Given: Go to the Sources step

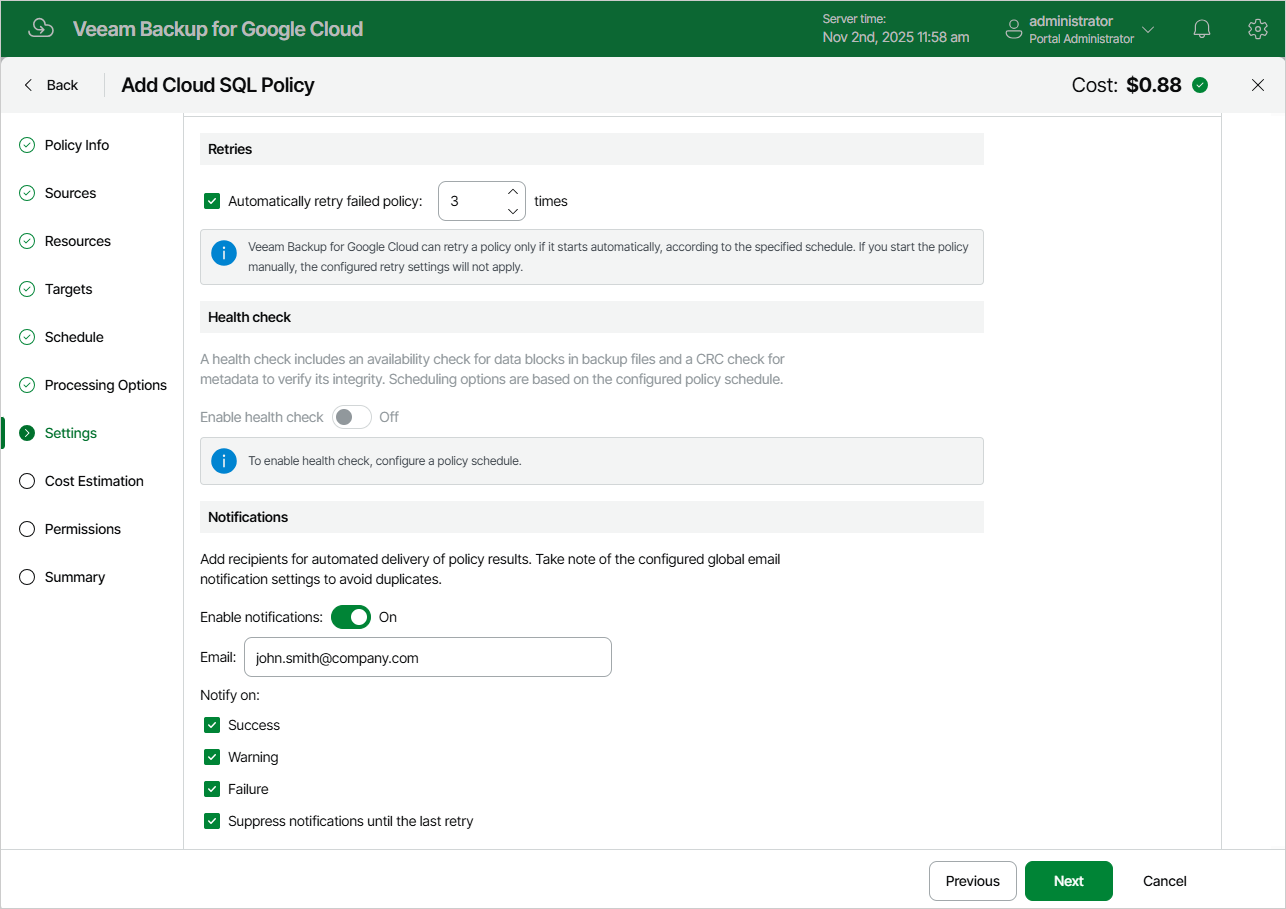Looking at the screenshot, I should point(70,193).
